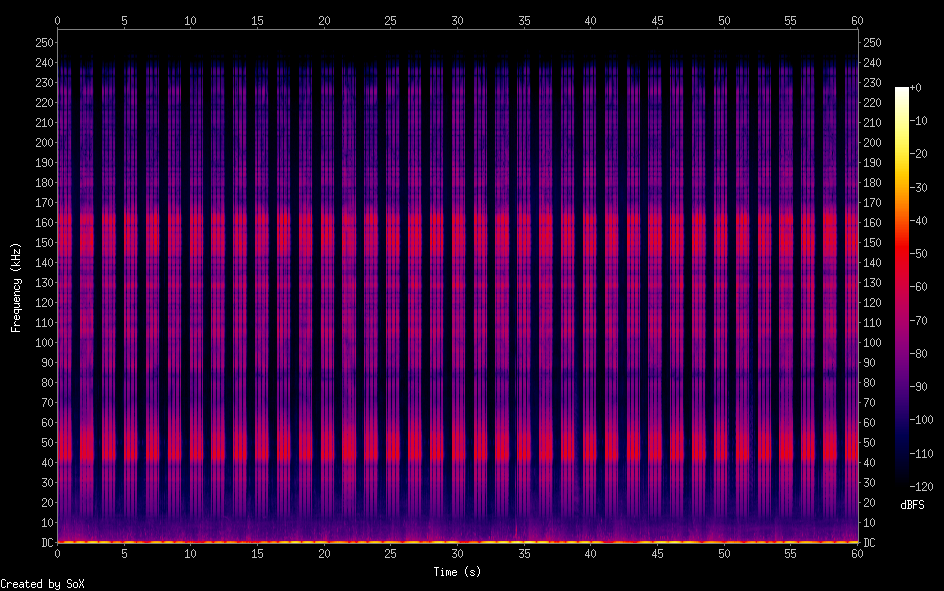This screenshot has width=944, height=591.
Task: Select the 30 second tick on bottom time axis
Action: click(x=457, y=553)
